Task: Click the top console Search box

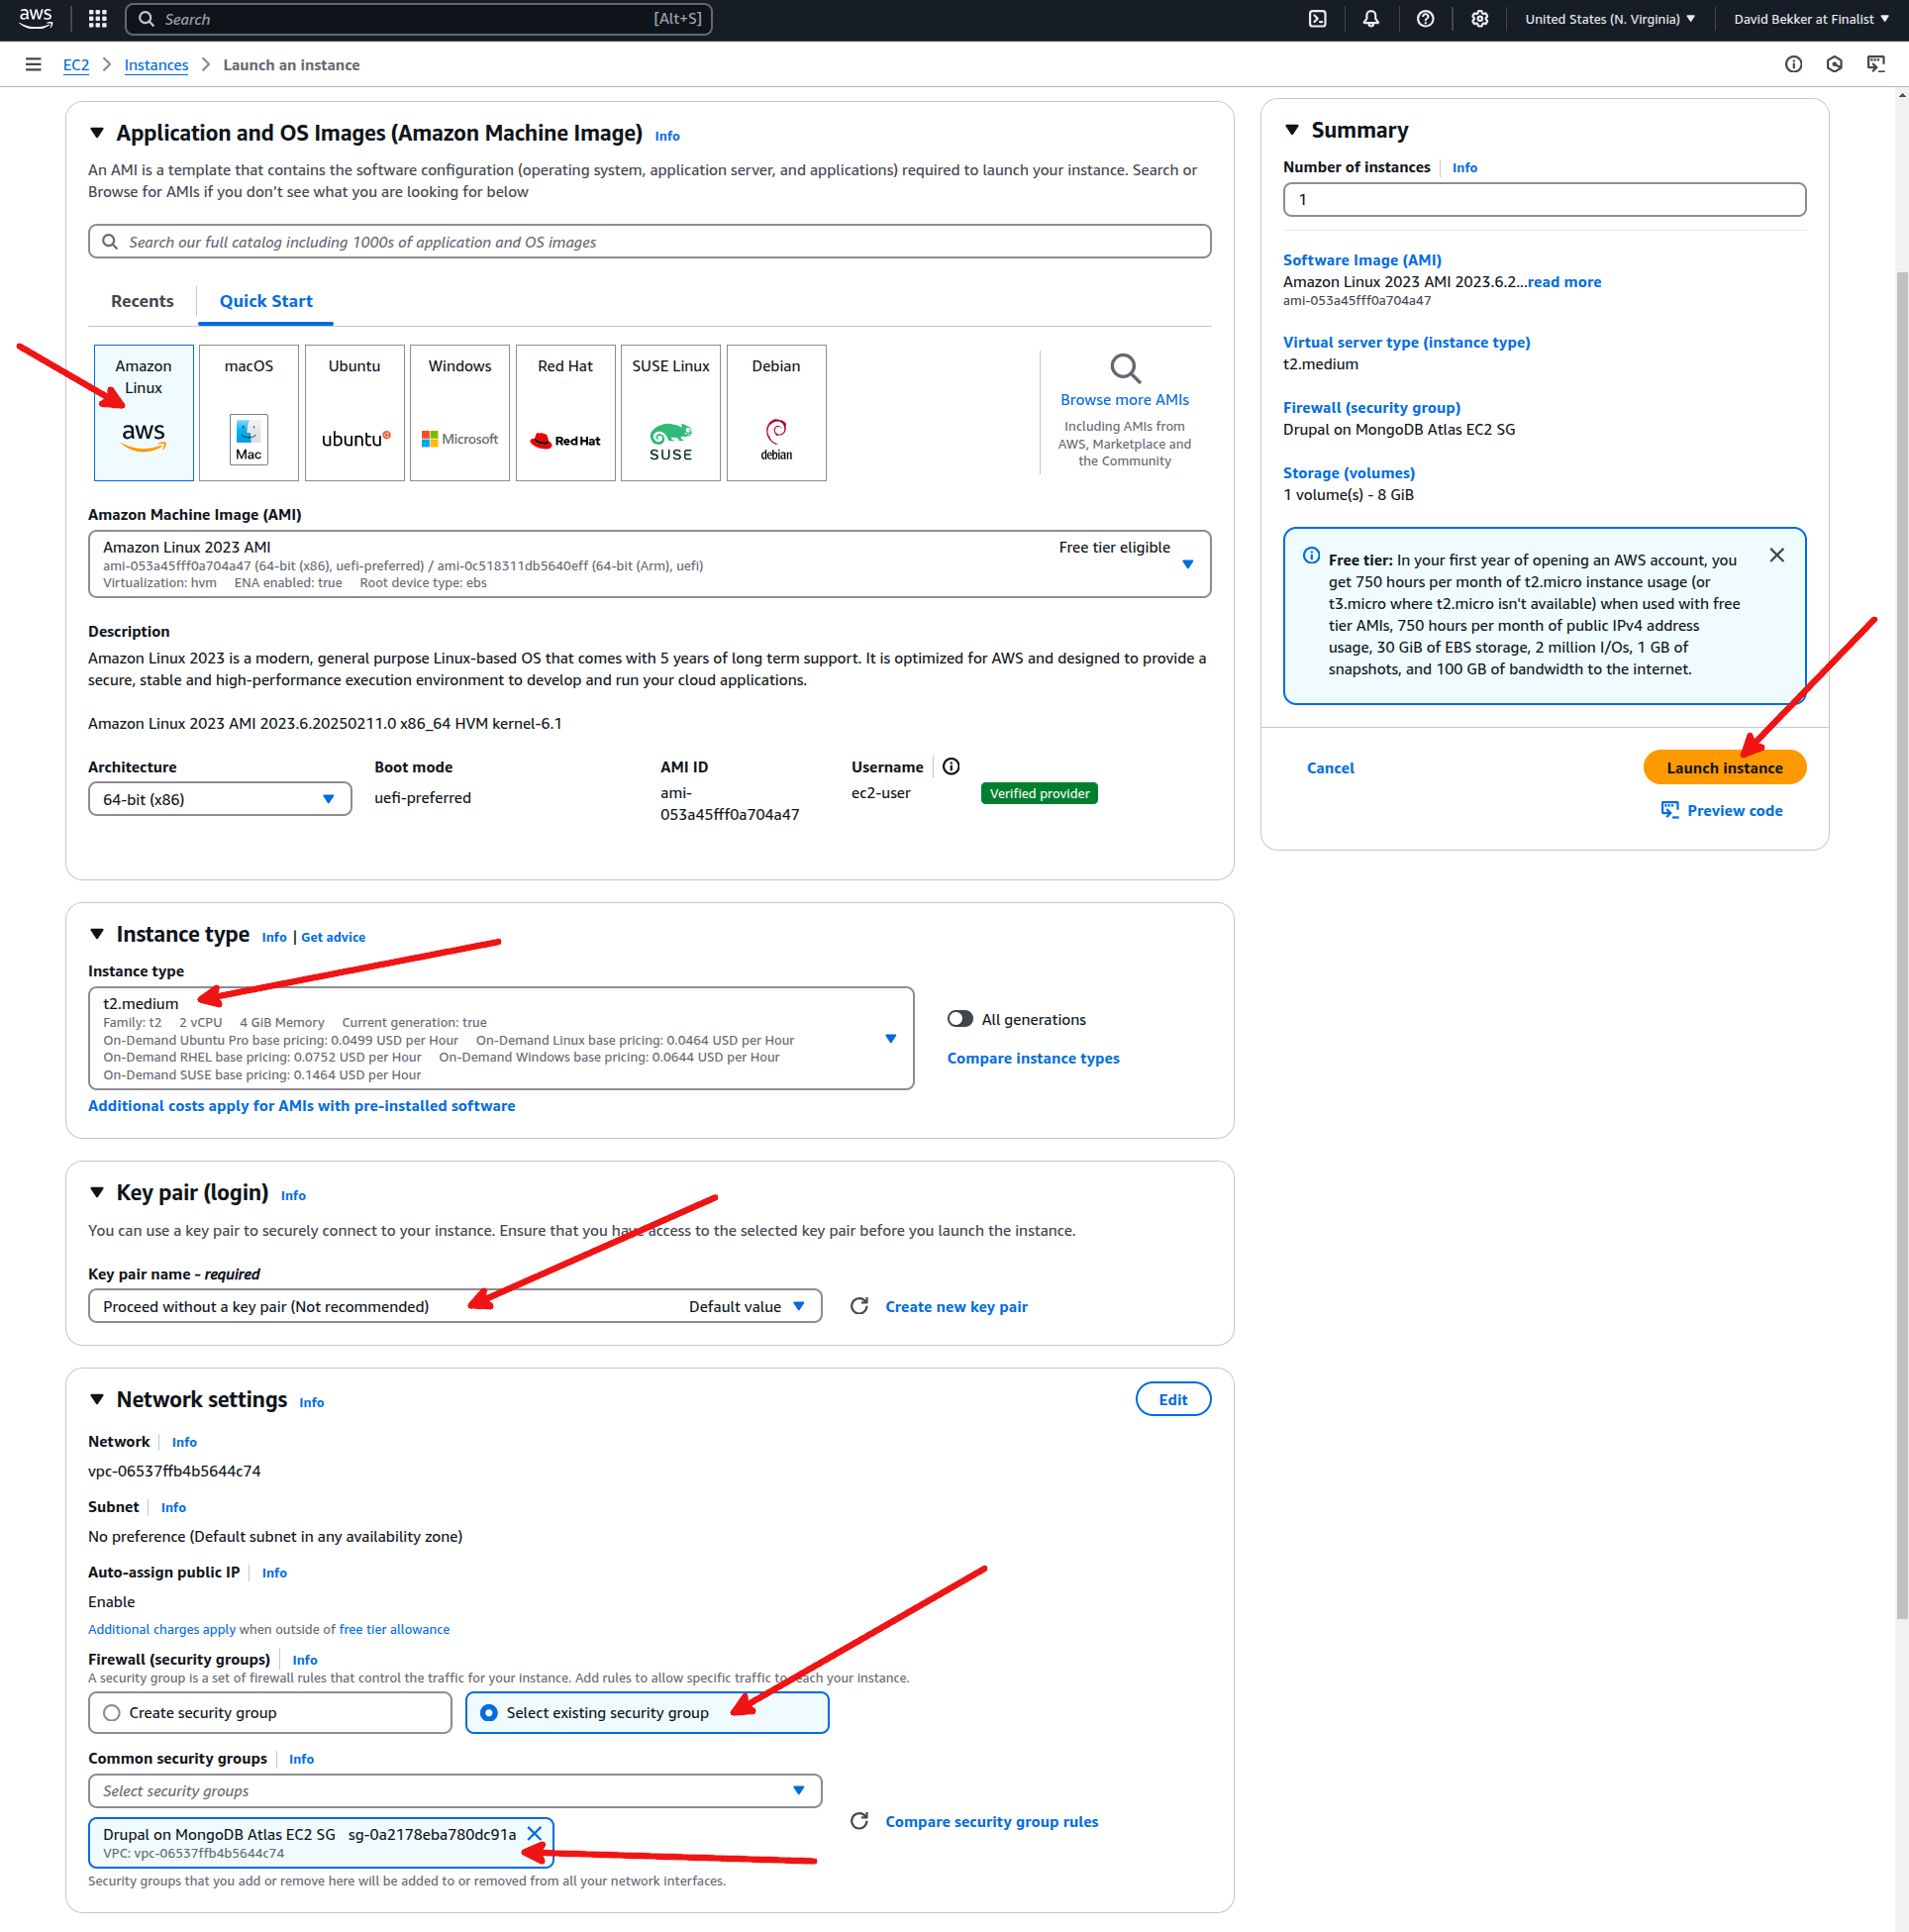Action: click(x=418, y=19)
